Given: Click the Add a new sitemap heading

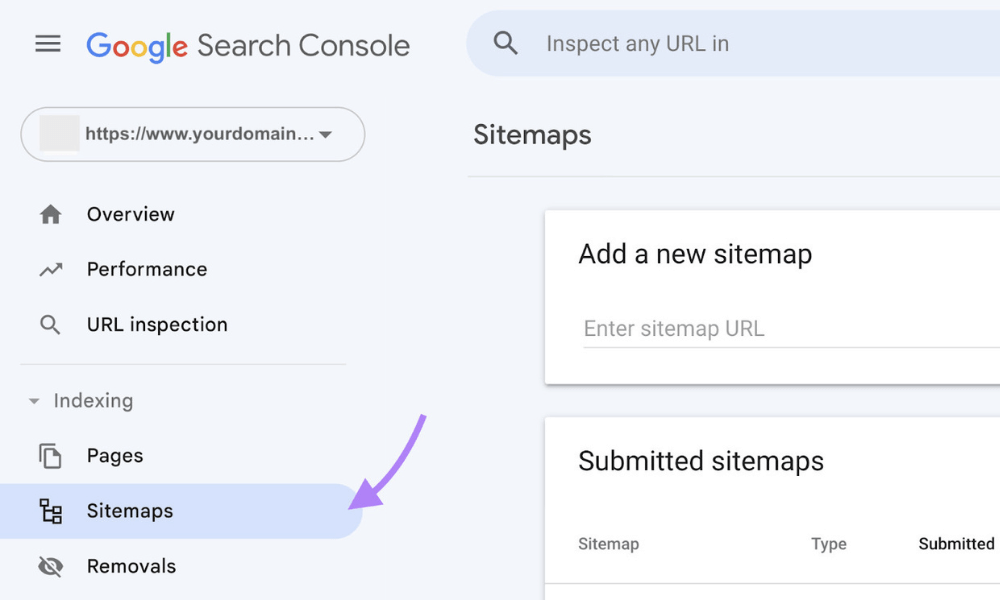Looking at the screenshot, I should tap(695, 254).
